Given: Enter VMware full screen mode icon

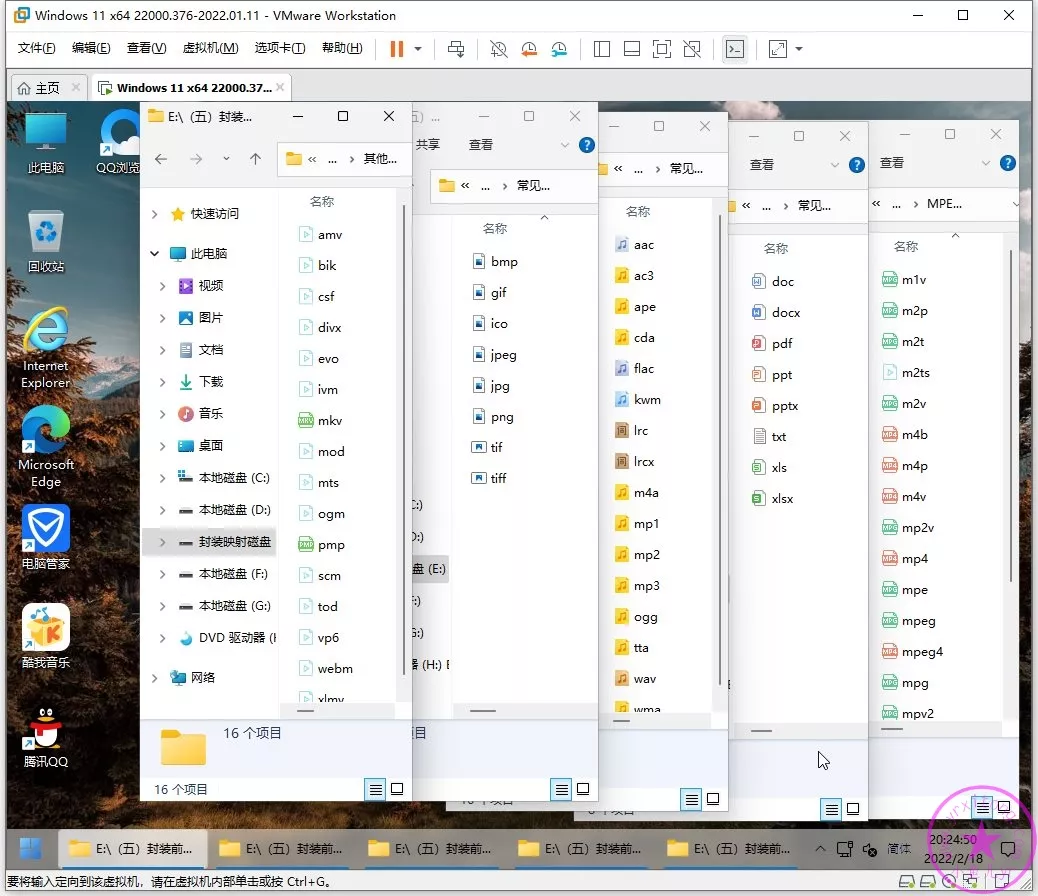Looking at the screenshot, I should pyautogui.click(x=661, y=49).
